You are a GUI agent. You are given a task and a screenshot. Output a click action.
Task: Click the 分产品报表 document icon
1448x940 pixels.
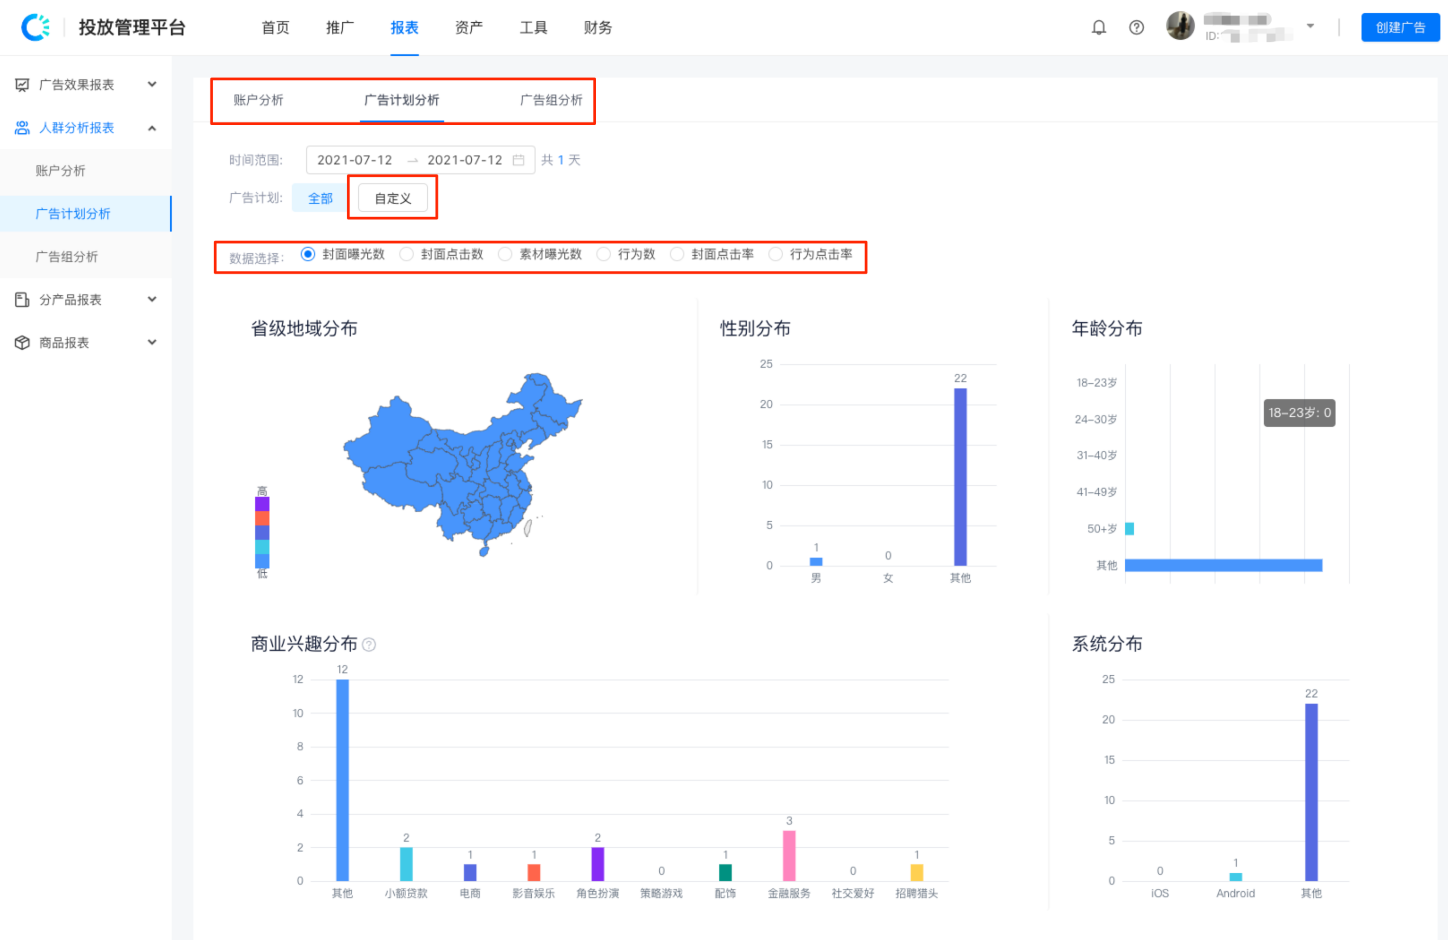pos(22,300)
